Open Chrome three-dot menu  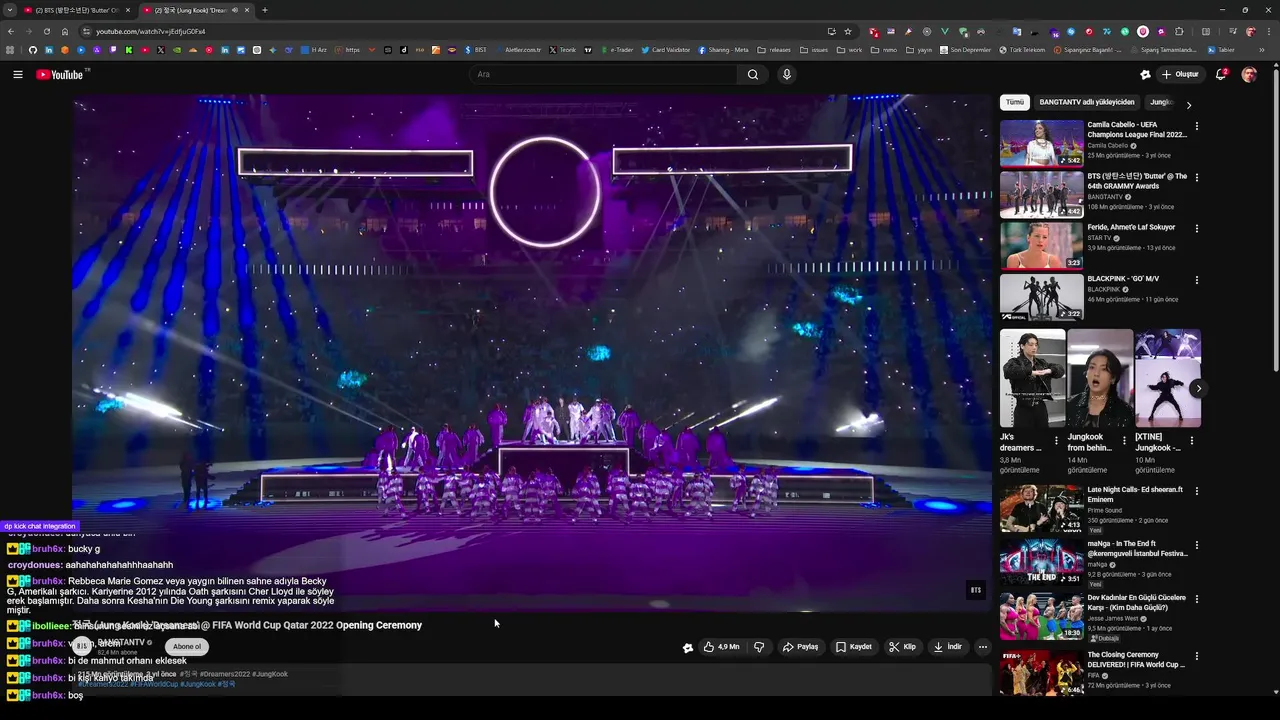(x=1268, y=31)
